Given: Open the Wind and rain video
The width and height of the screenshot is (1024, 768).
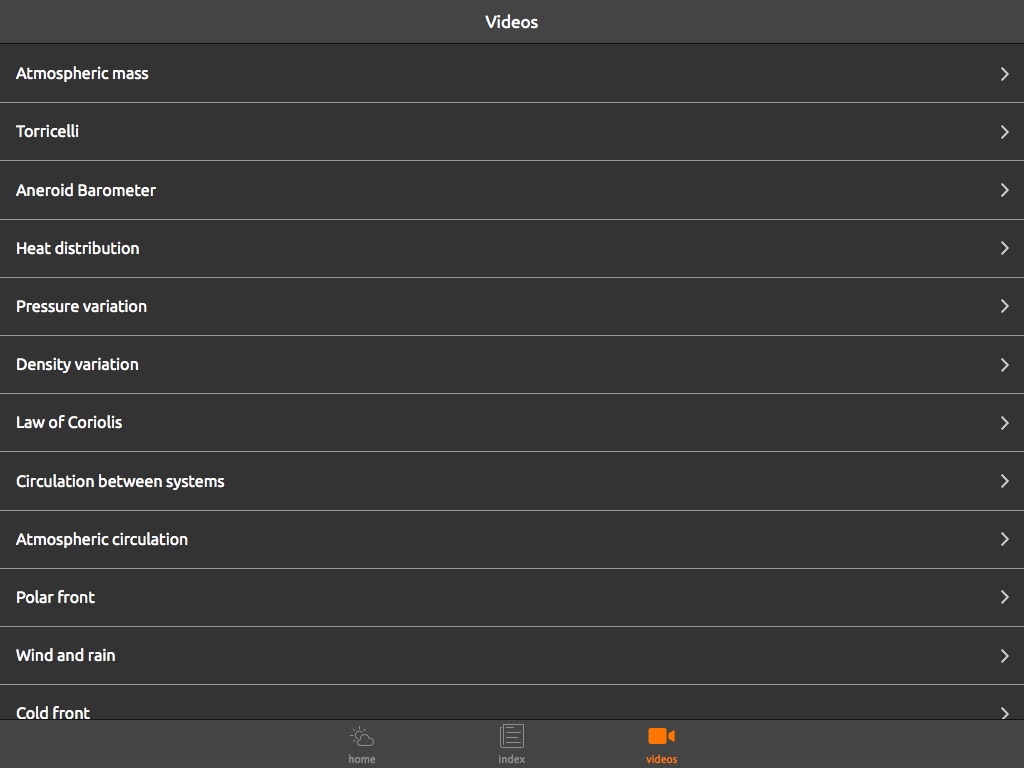Looking at the screenshot, I should pos(66,655).
